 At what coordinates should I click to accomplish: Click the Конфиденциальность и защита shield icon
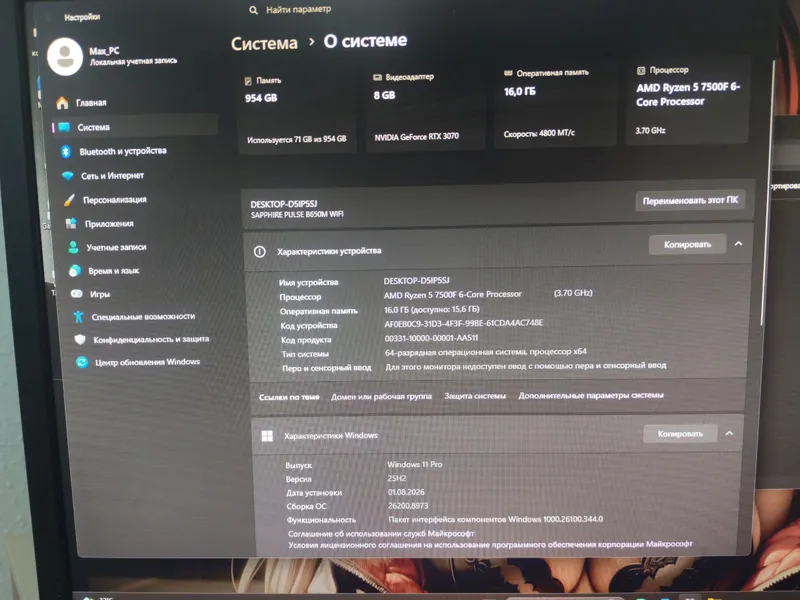pyautogui.click(x=80, y=340)
